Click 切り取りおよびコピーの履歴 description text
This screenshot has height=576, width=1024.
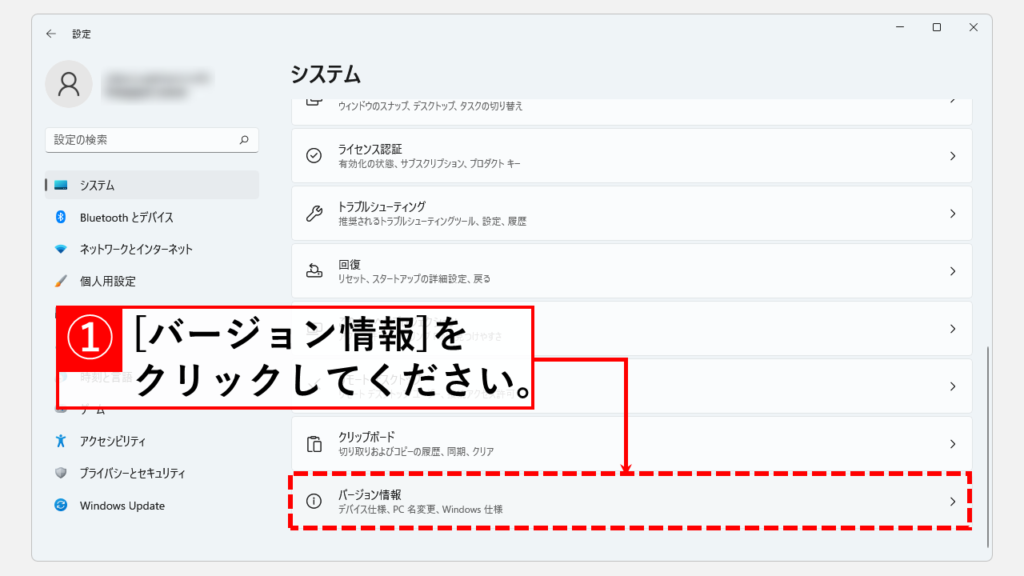pyautogui.click(x=415, y=452)
